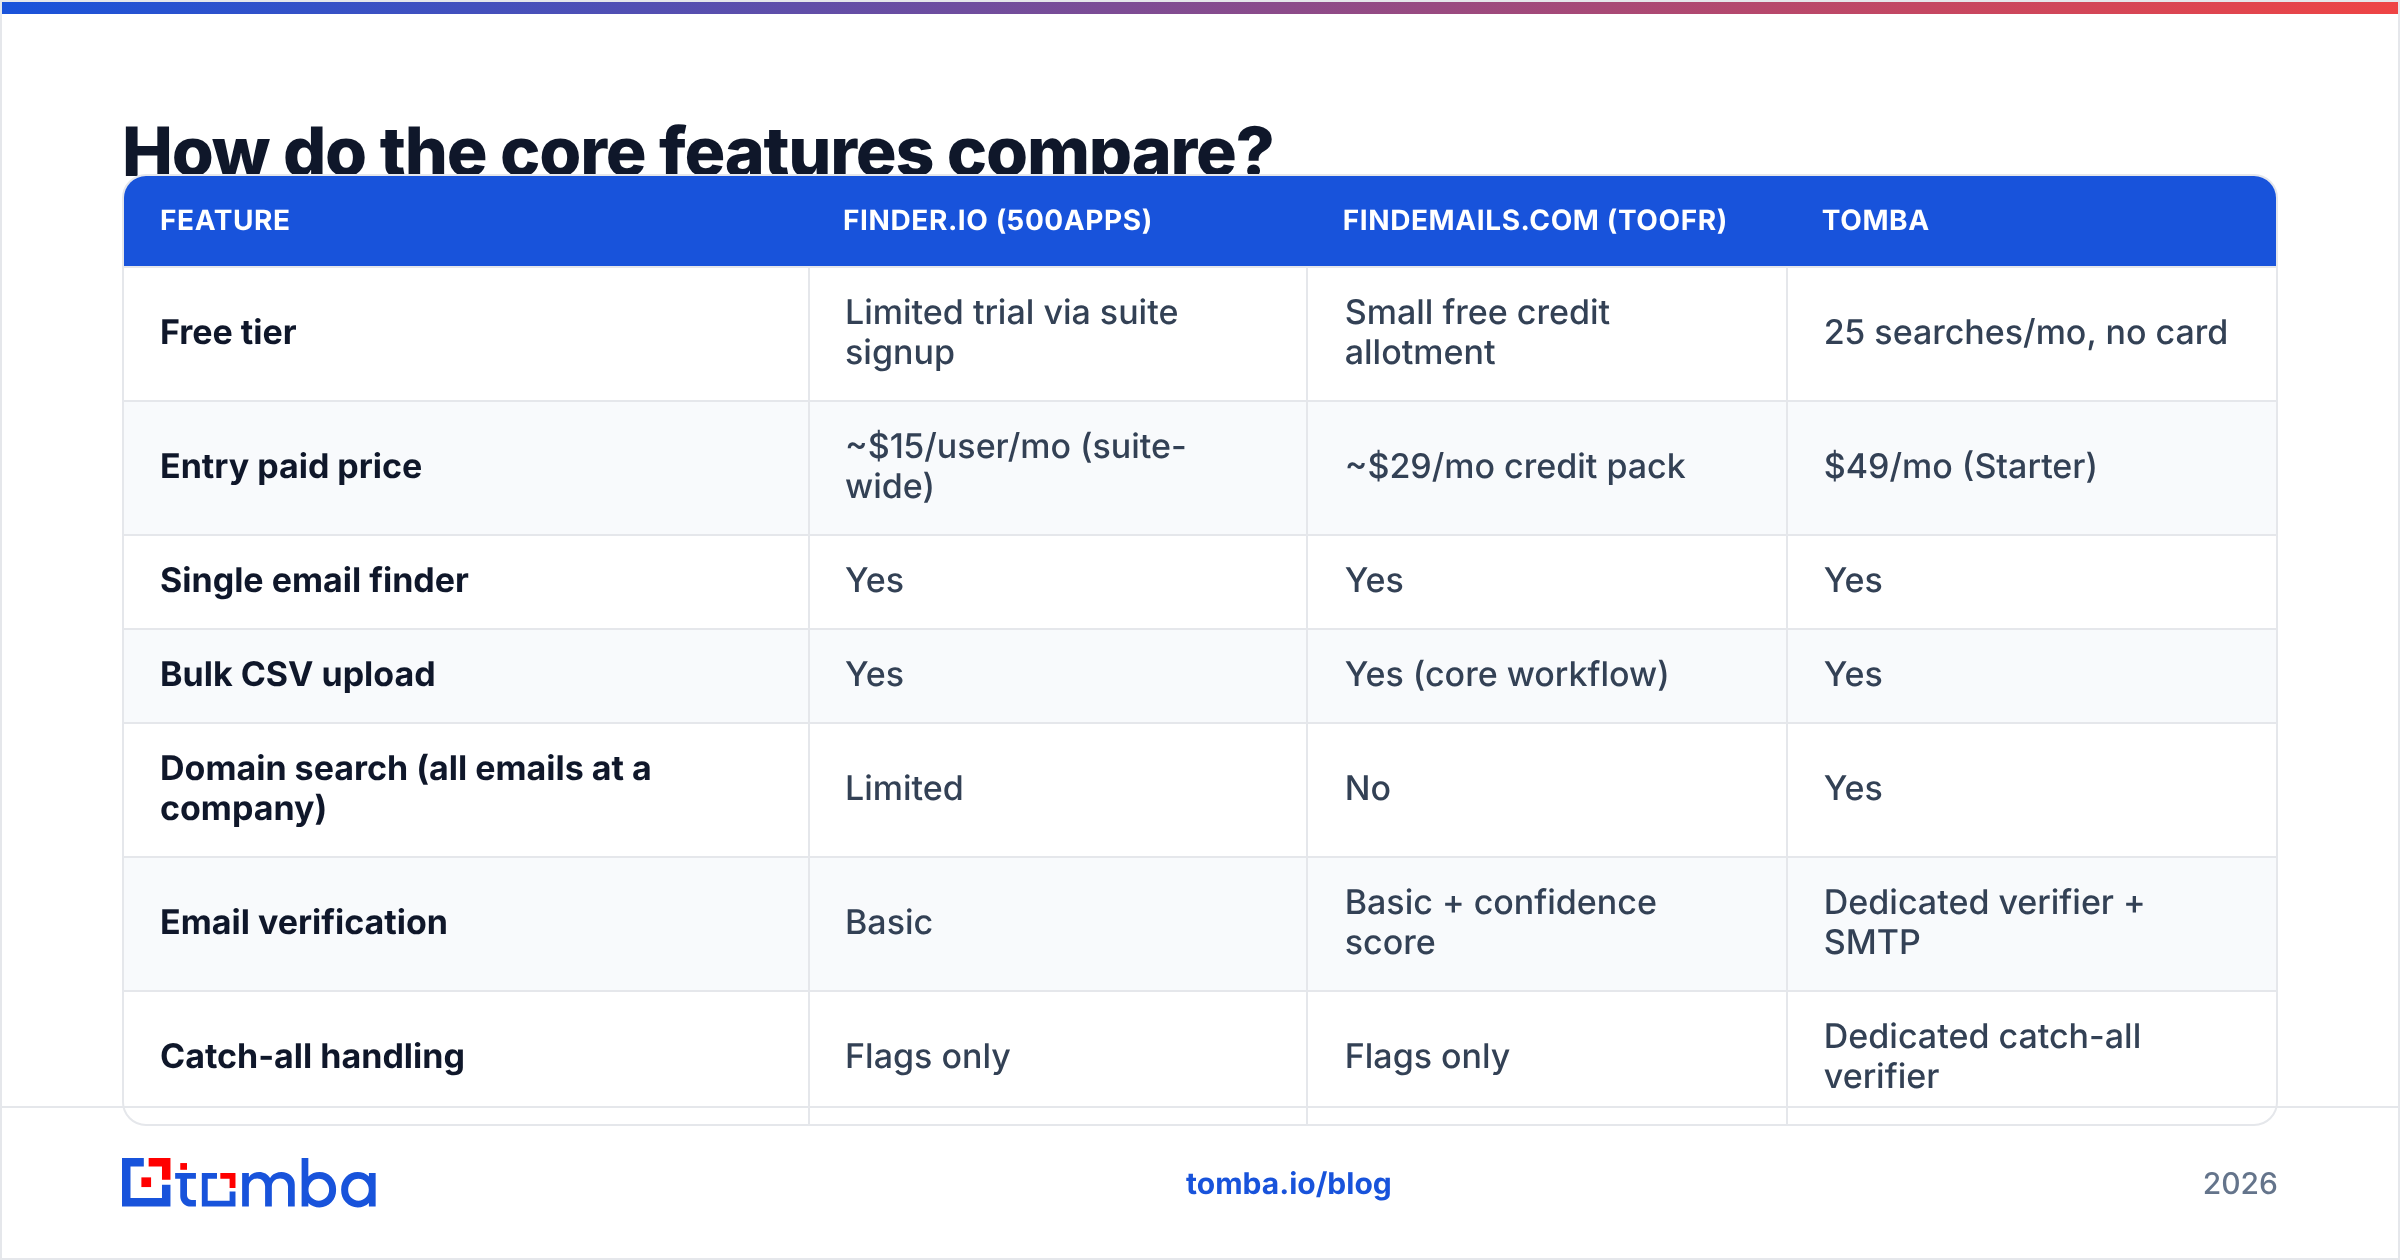Click the 'How do the core features compare?' heading
2400x1260 pixels.
pos(697,150)
